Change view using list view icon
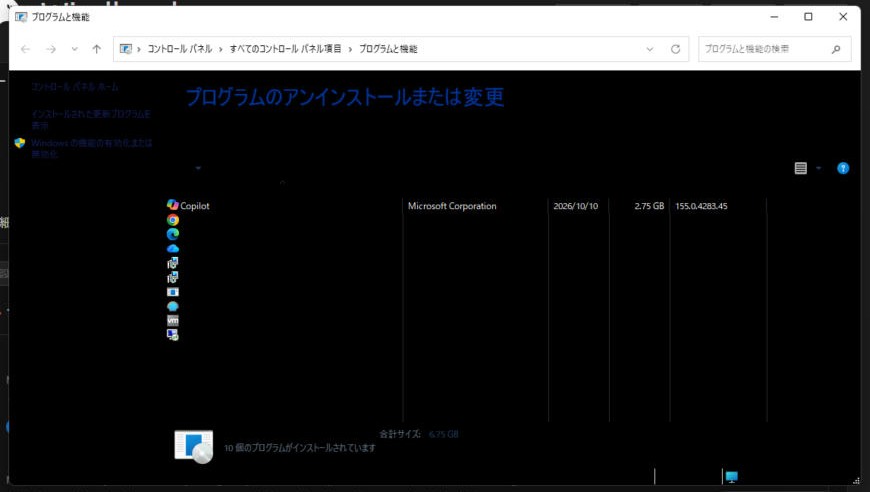The width and height of the screenshot is (870, 492). 800,168
